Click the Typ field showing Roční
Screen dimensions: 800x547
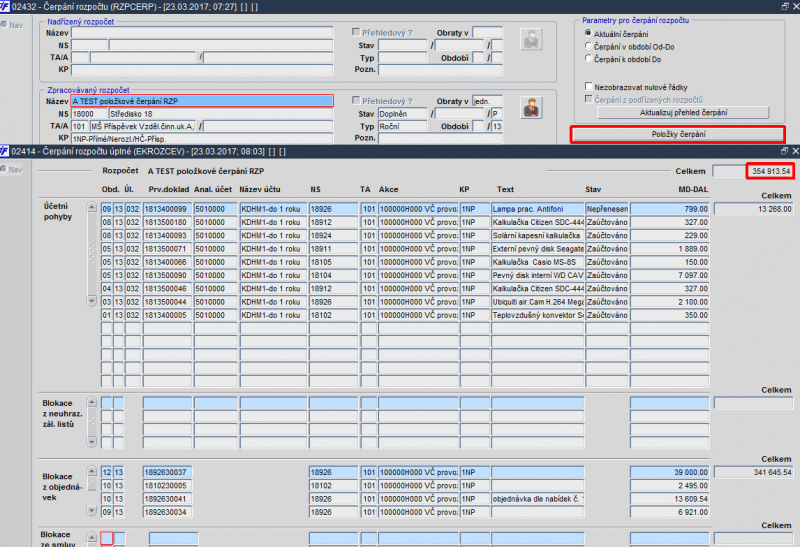(x=403, y=127)
